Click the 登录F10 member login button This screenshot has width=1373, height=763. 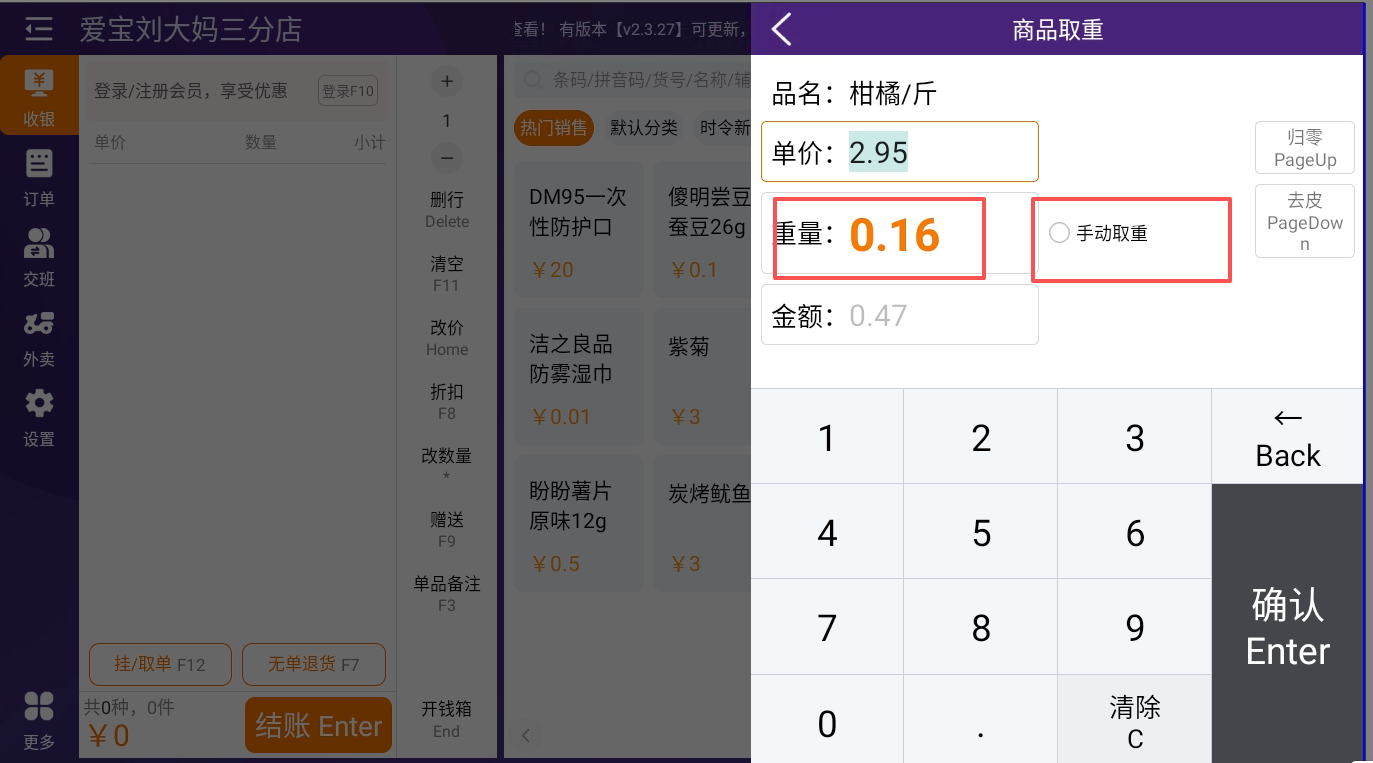click(x=348, y=91)
